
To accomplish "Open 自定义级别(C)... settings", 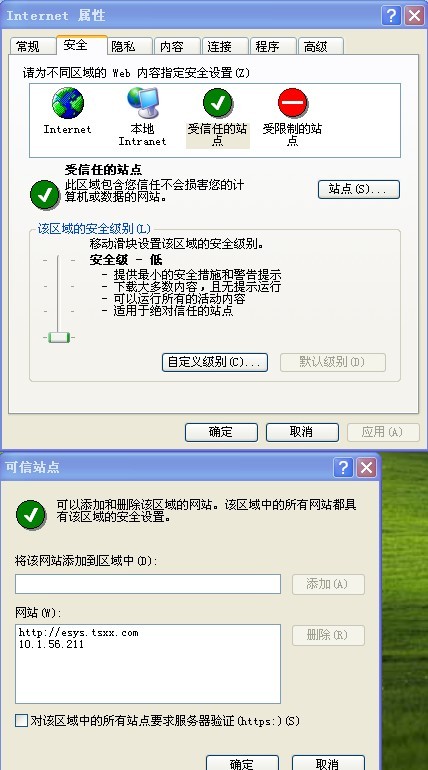I will coord(215,362).
